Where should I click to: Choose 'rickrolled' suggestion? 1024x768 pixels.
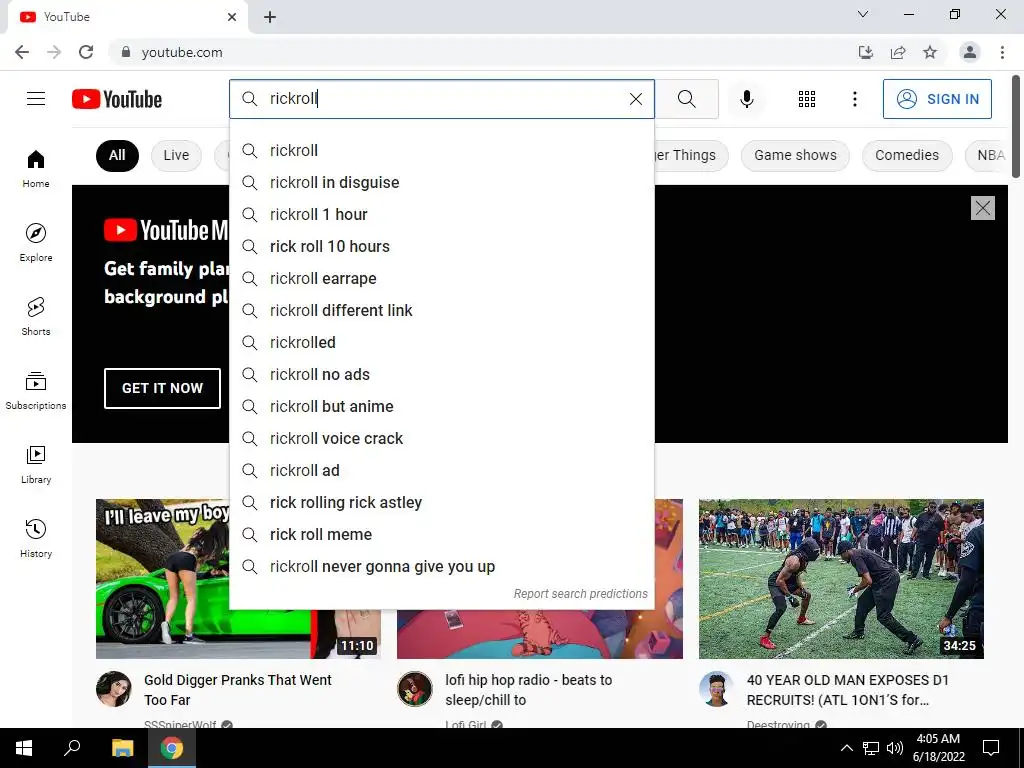tap(441, 342)
